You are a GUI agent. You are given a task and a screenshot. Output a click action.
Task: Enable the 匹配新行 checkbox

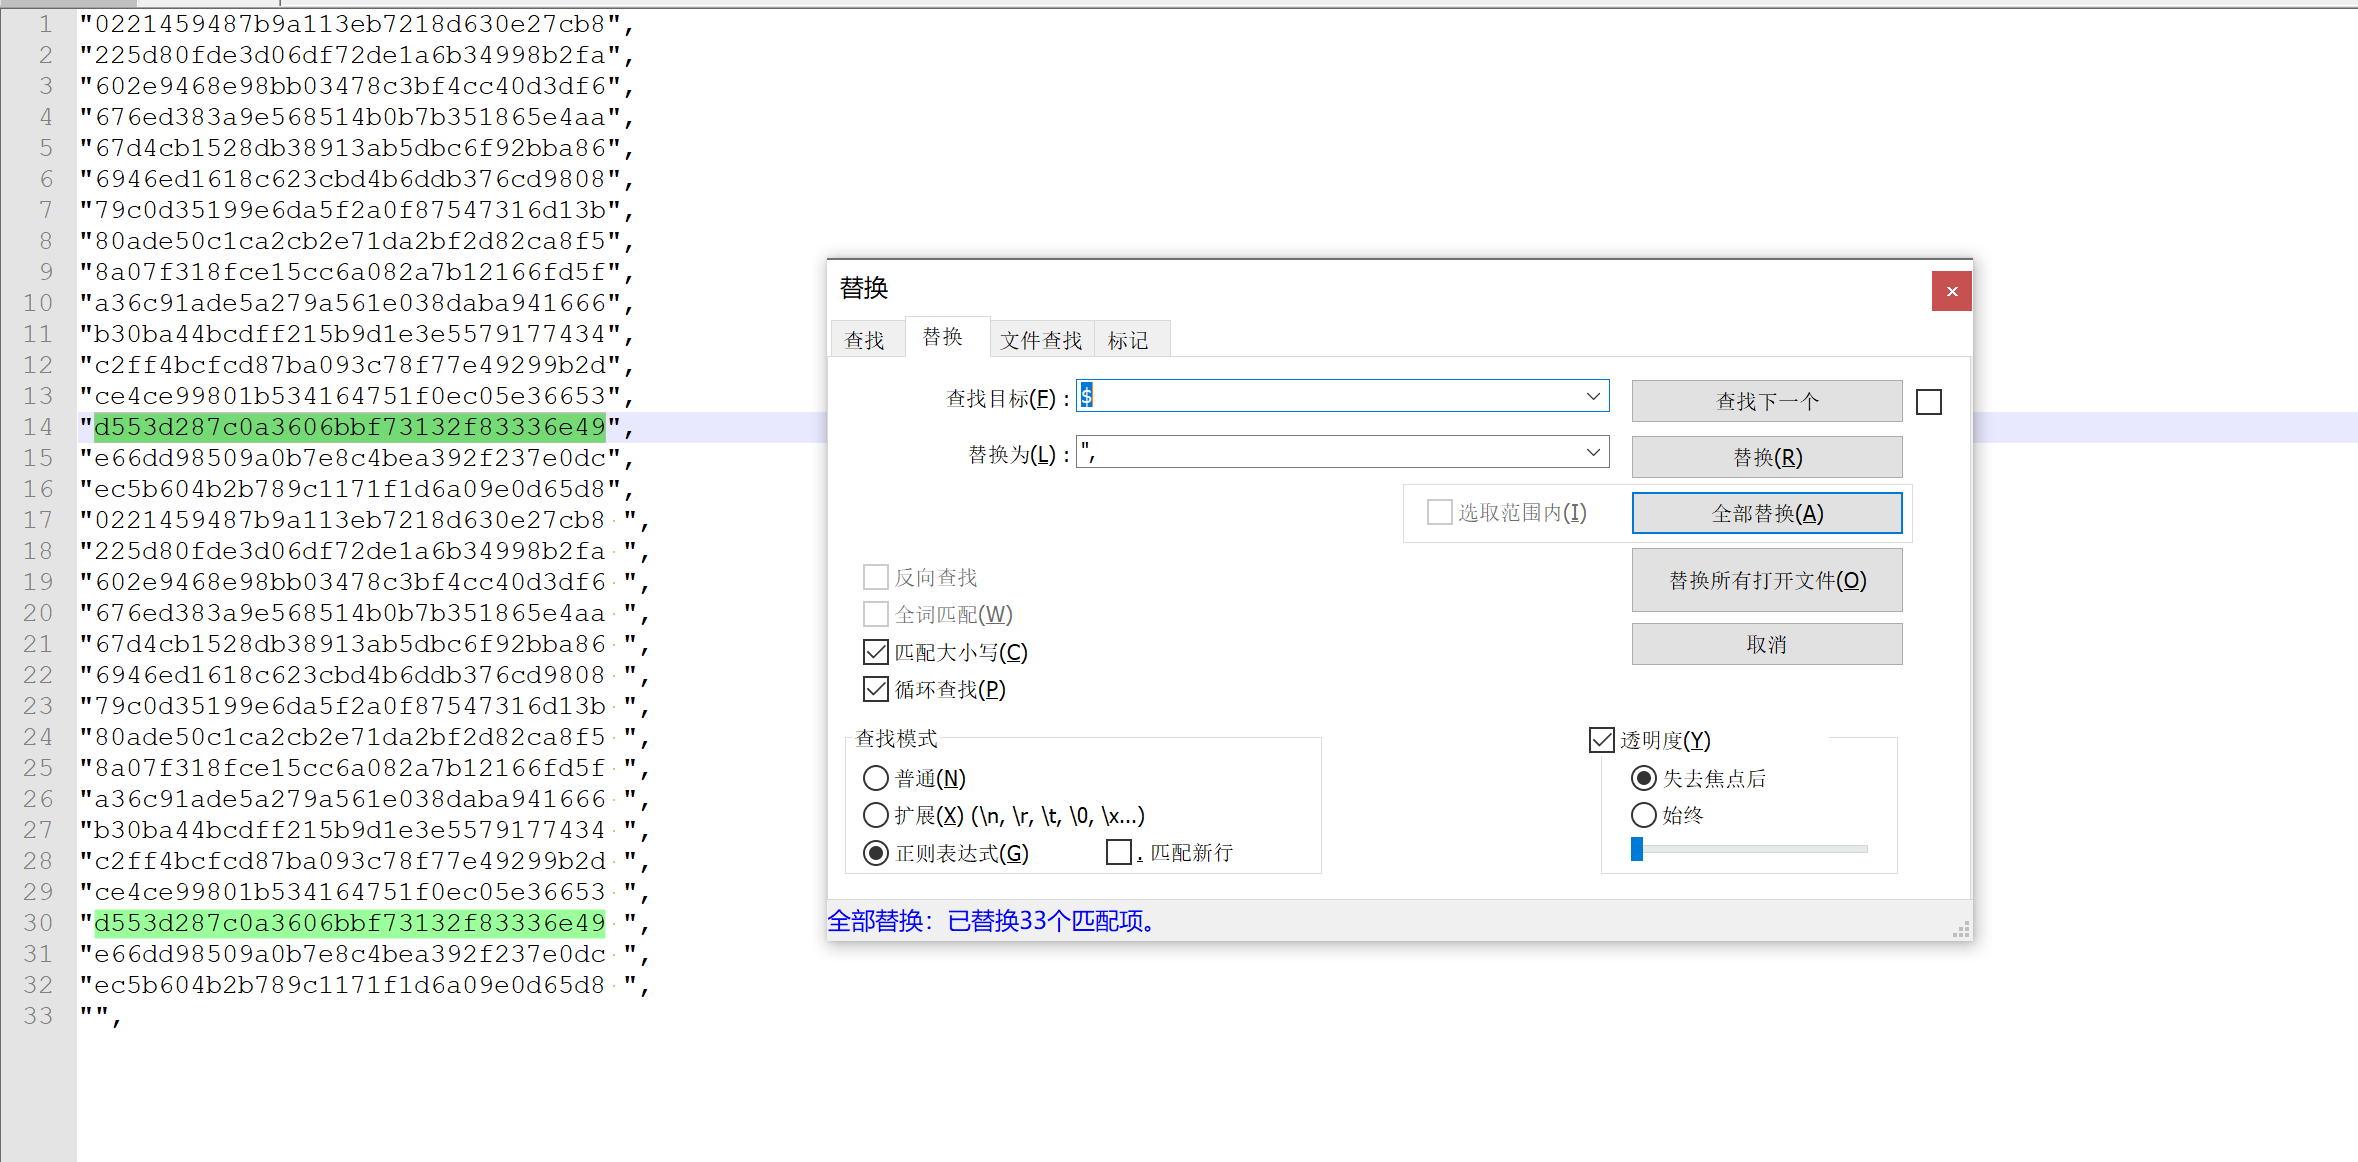[x=1119, y=851]
